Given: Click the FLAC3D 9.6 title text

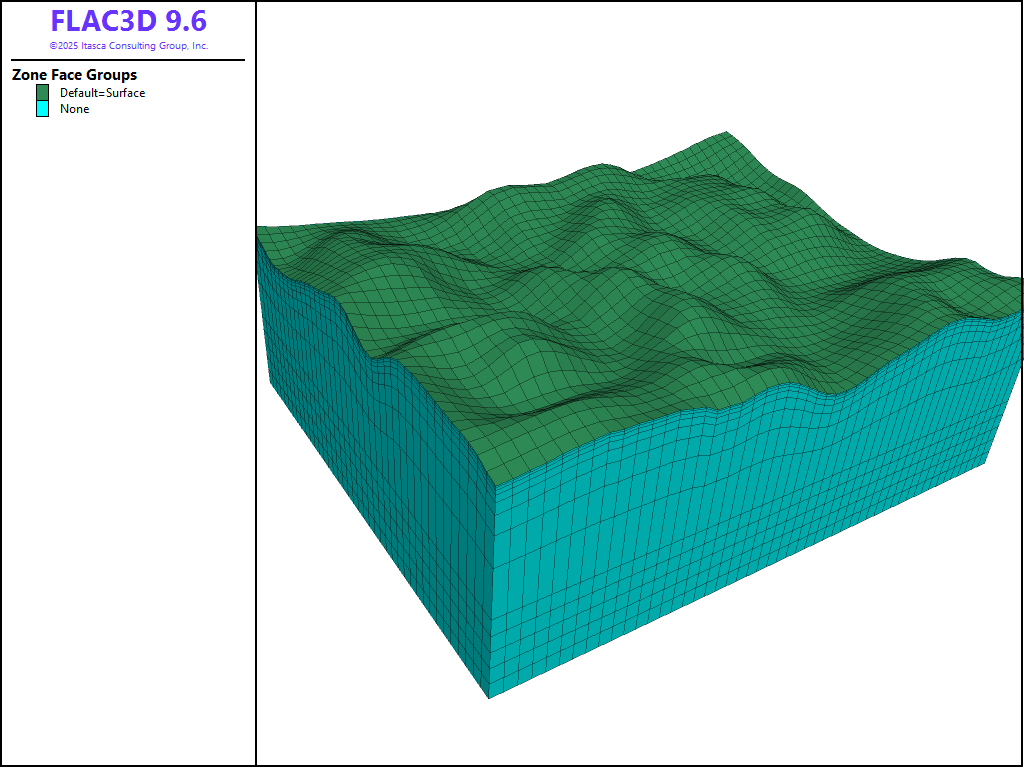Looking at the screenshot, I should tap(128, 21).
